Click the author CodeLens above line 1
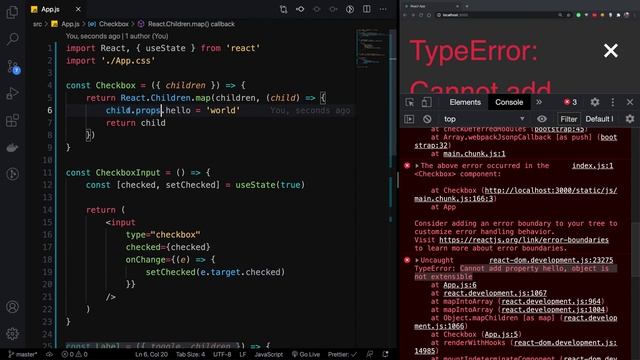 [x=117, y=36]
